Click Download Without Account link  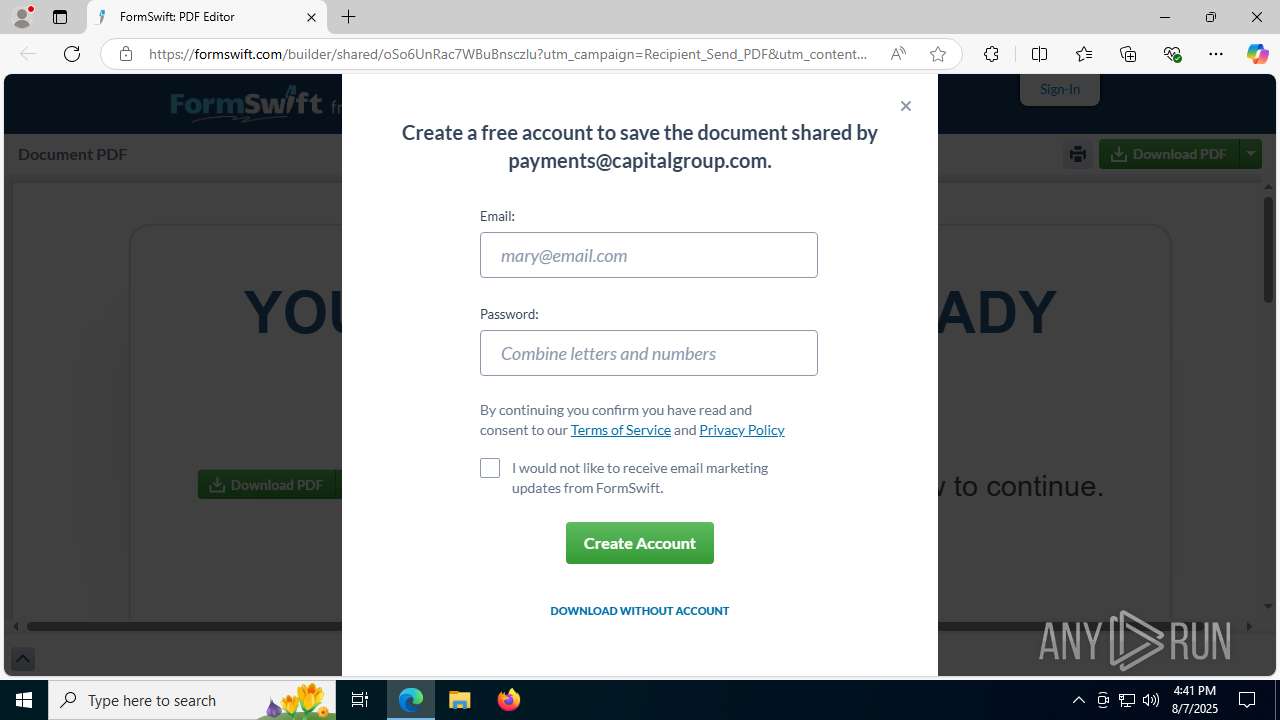640,611
